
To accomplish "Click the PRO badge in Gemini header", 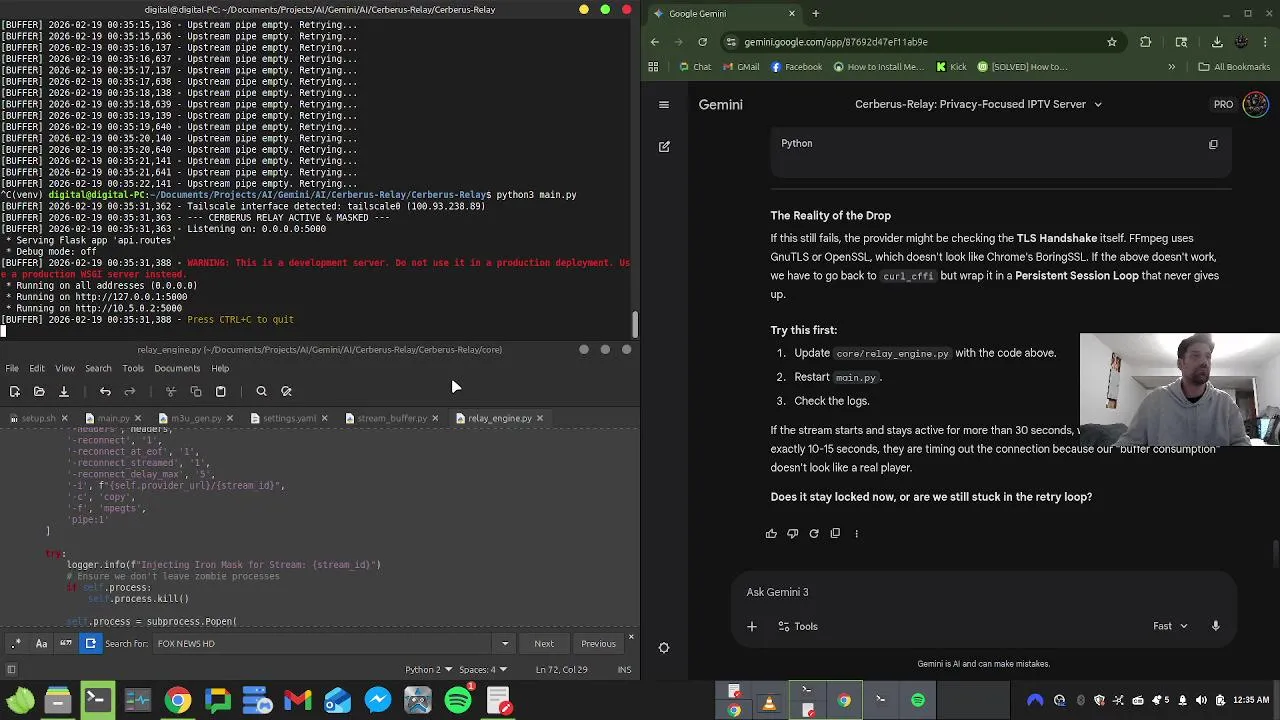I will click(1224, 104).
